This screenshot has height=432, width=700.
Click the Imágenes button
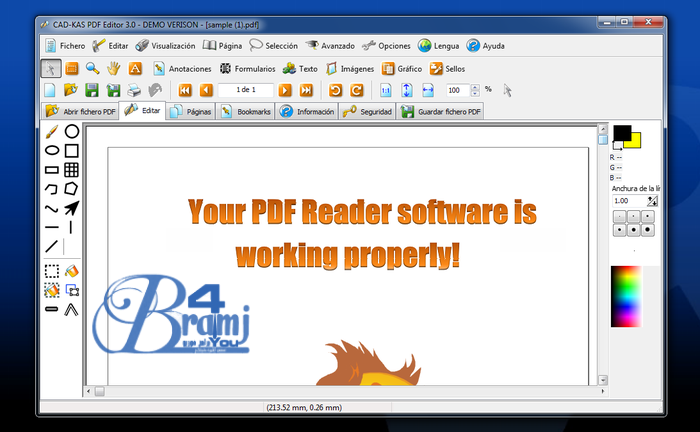[350, 69]
